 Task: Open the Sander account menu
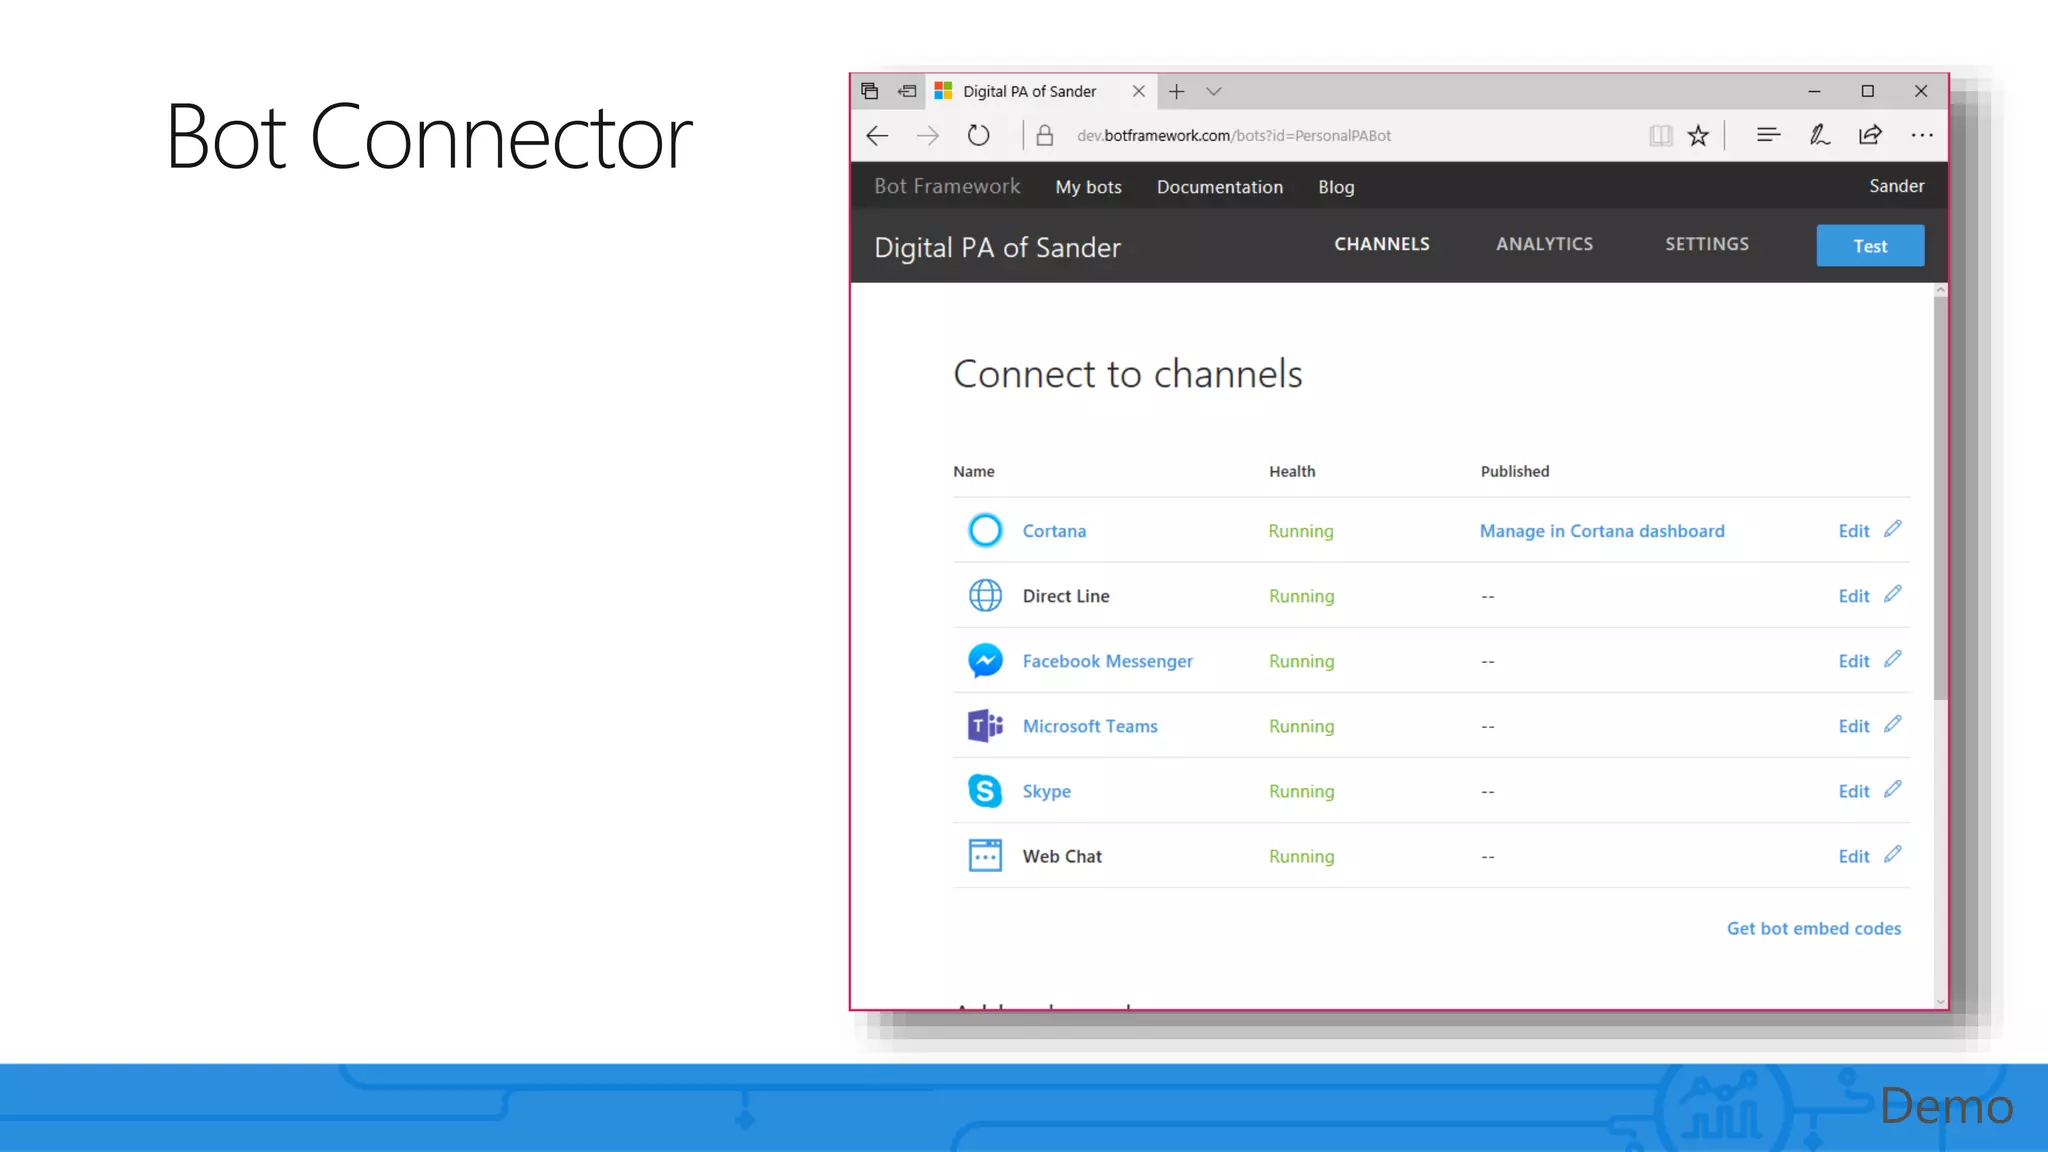[x=1896, y=186]
